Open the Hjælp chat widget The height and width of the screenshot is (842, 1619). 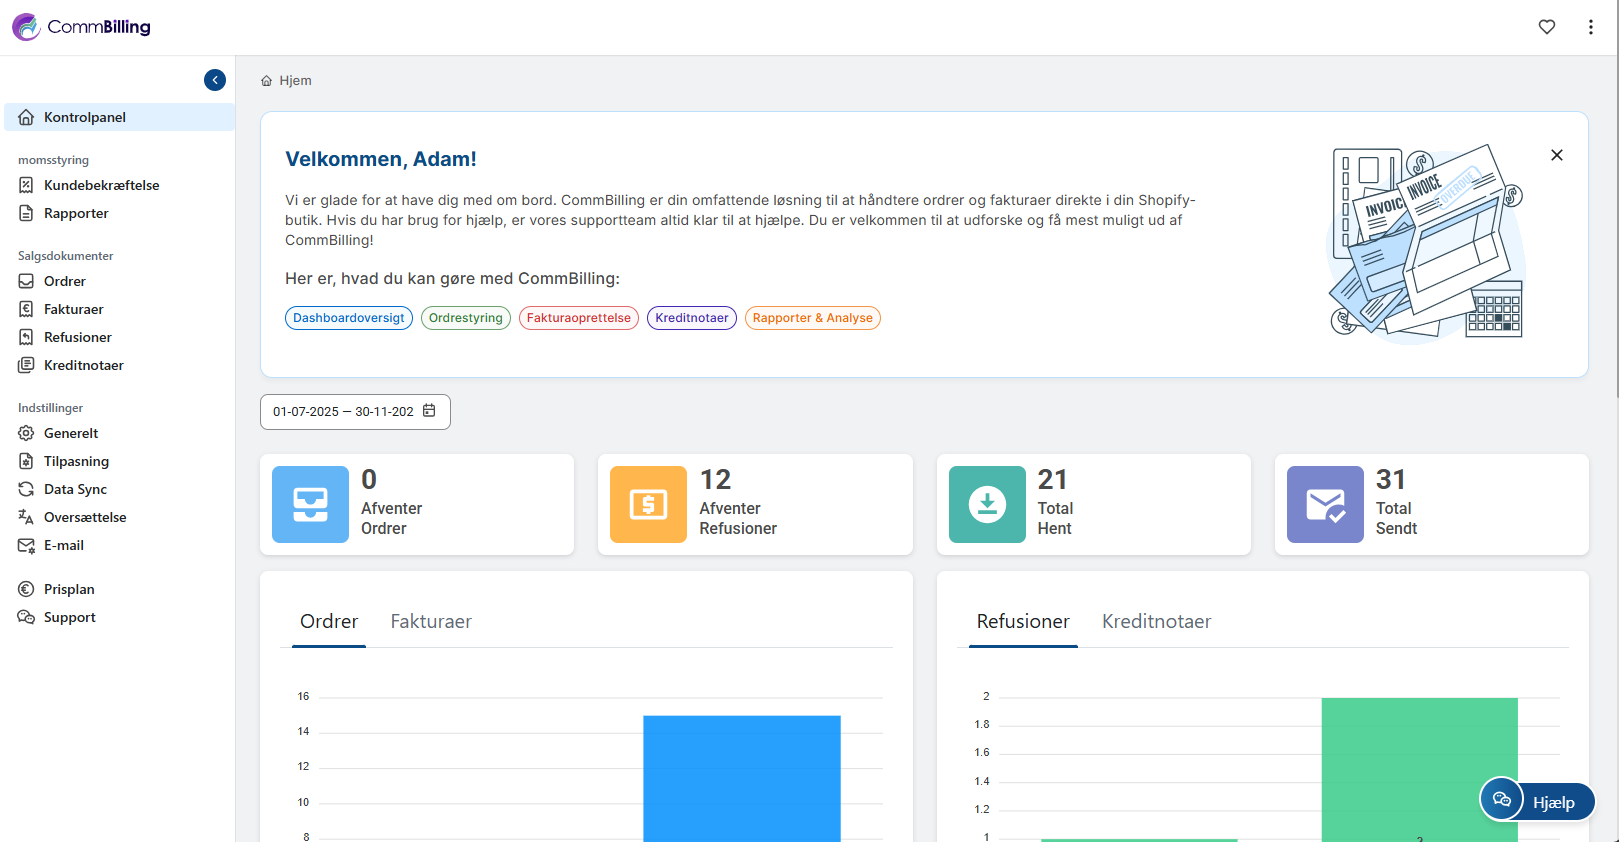pos(1537,802)
